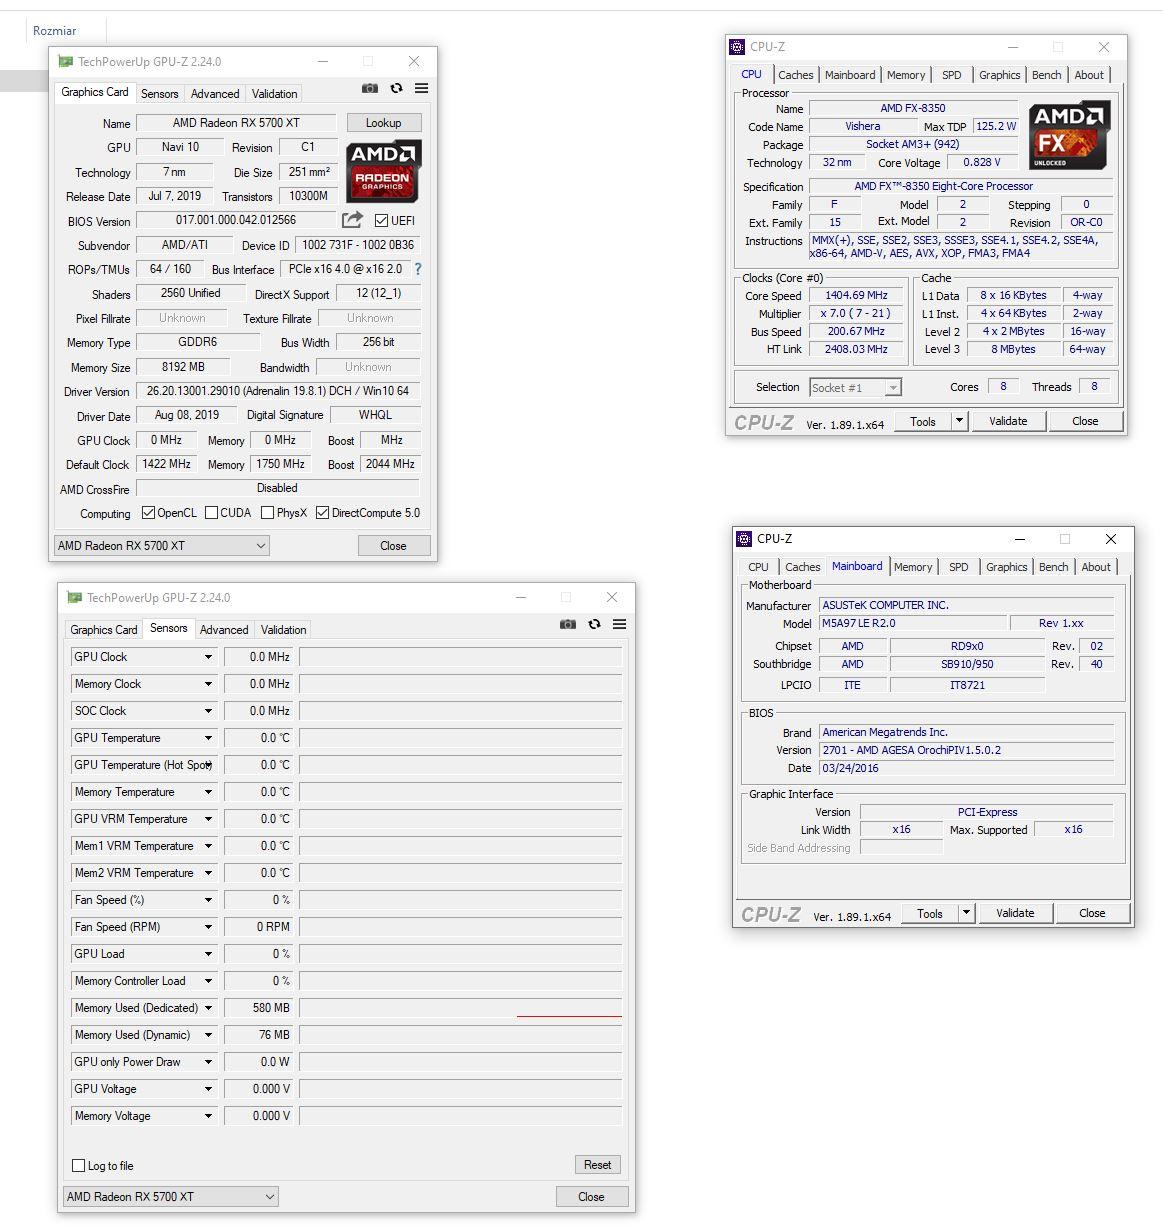This screenshot has width=1163, height=1232.
Task: Click the camera icon in GPU-Z Sensors window
Action: coord(568,624)
